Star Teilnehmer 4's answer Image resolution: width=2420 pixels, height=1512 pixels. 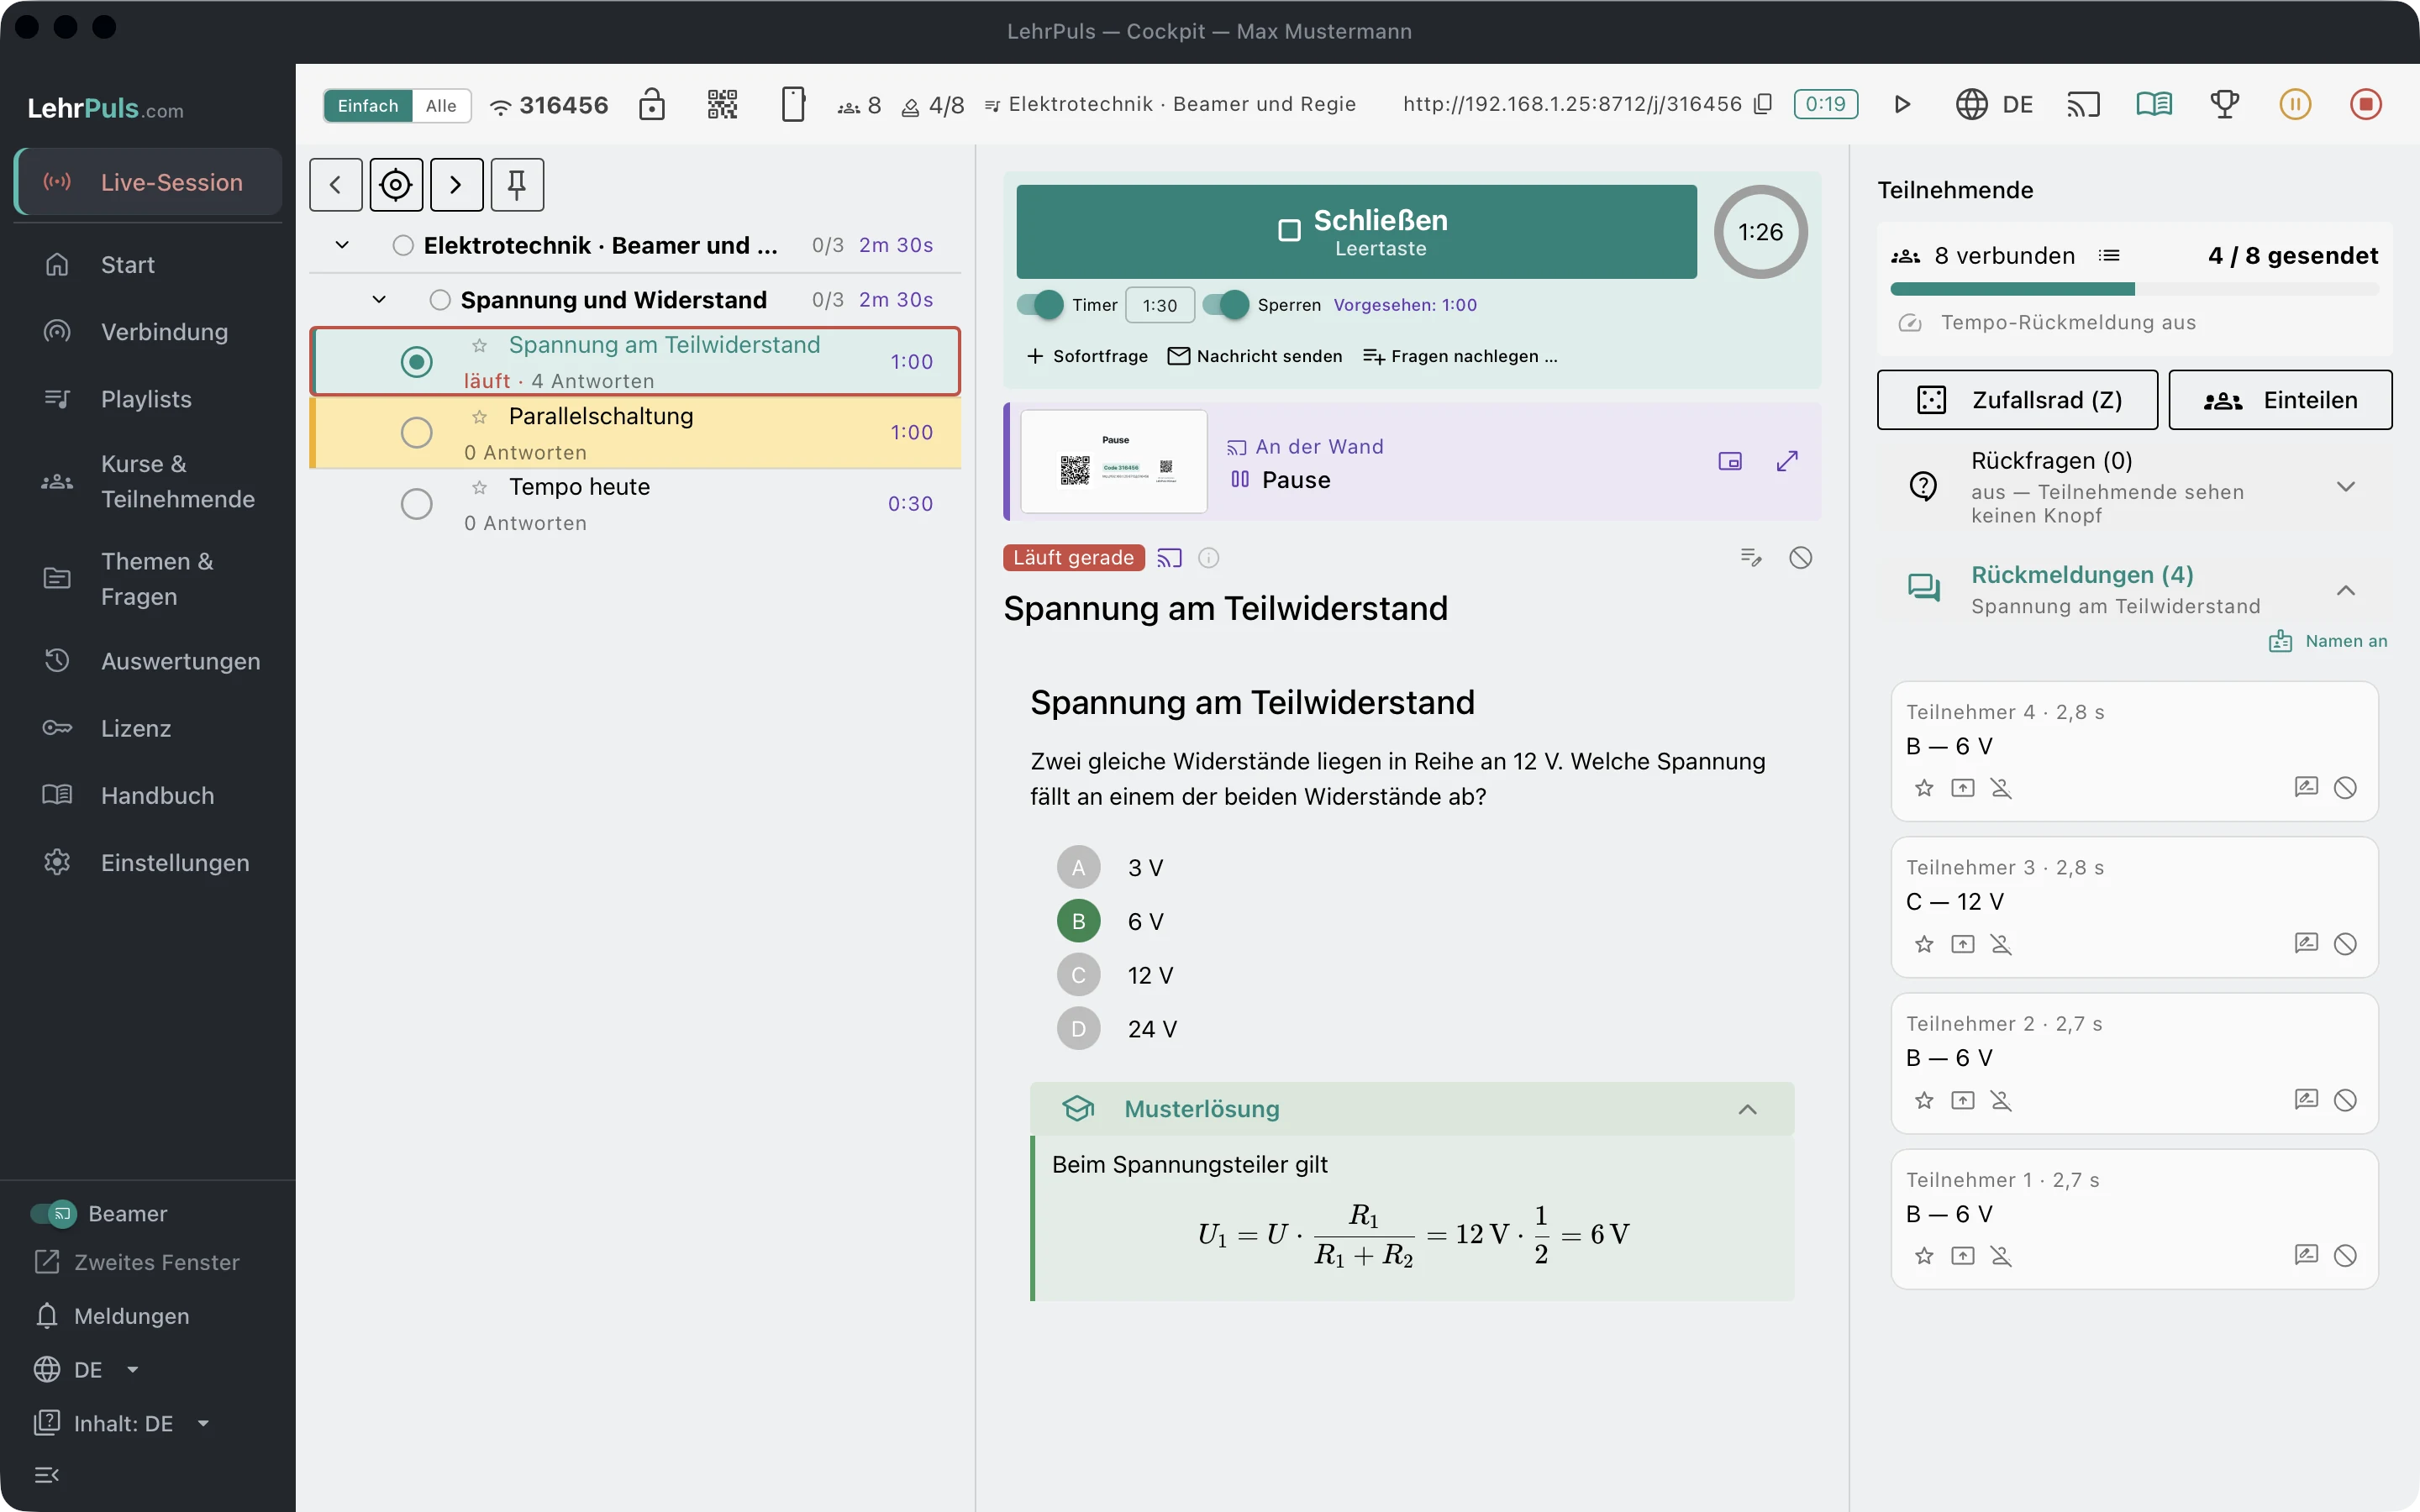pos(1924,788)
